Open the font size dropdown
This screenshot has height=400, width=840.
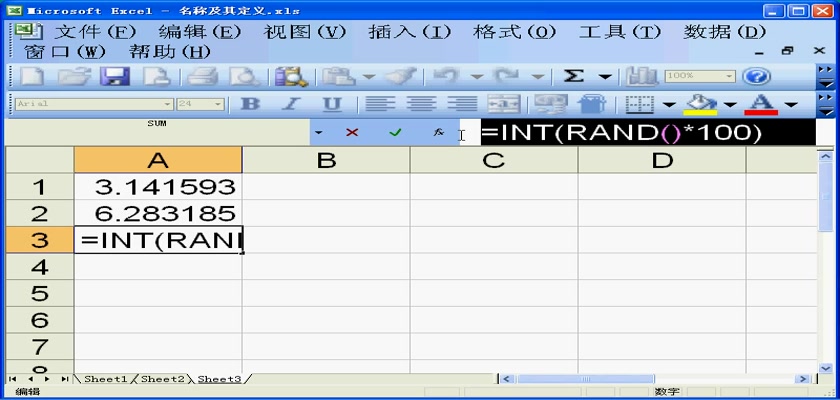click(x=216, y=104)
